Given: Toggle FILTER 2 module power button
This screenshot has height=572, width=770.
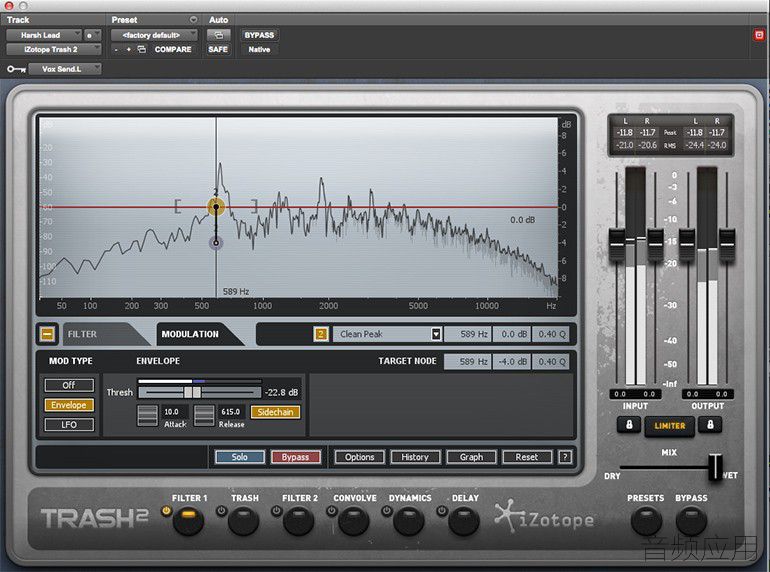Looking at the screenshot, I should click(276, 511).
